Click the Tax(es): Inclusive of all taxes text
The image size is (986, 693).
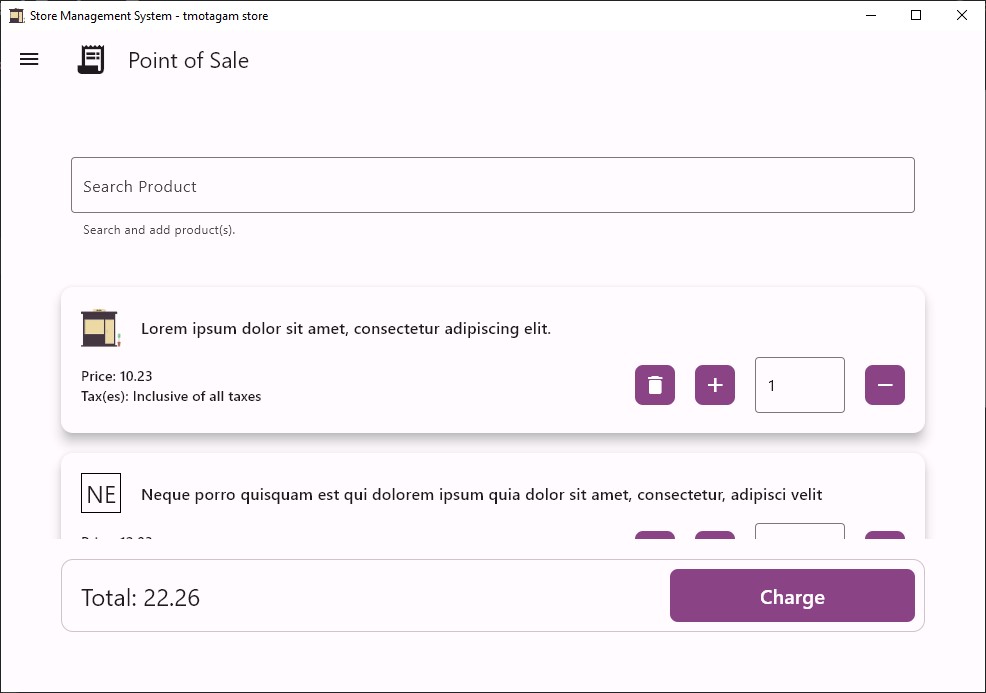coord(170,396)
